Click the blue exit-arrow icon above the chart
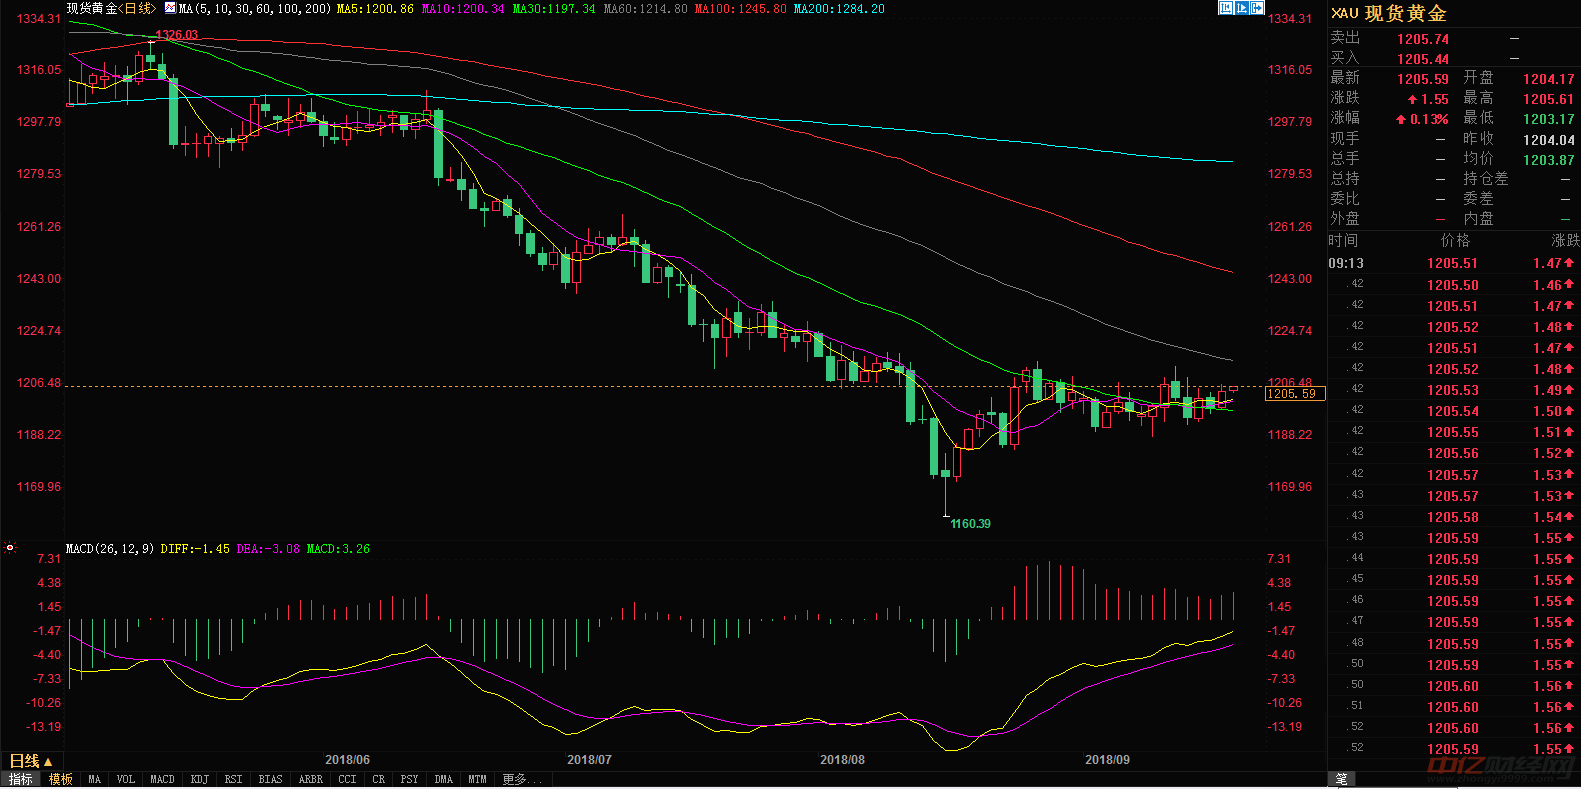The image size is (1581, 789). click(x=1257, y=8)
